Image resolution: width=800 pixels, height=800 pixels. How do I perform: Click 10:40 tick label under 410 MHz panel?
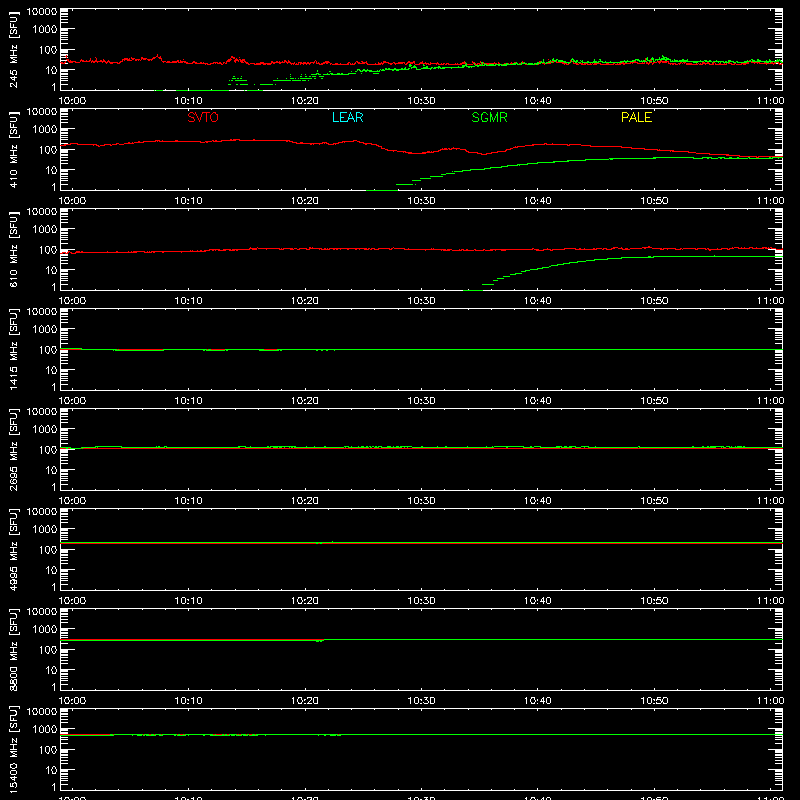[x=538, y=201]
